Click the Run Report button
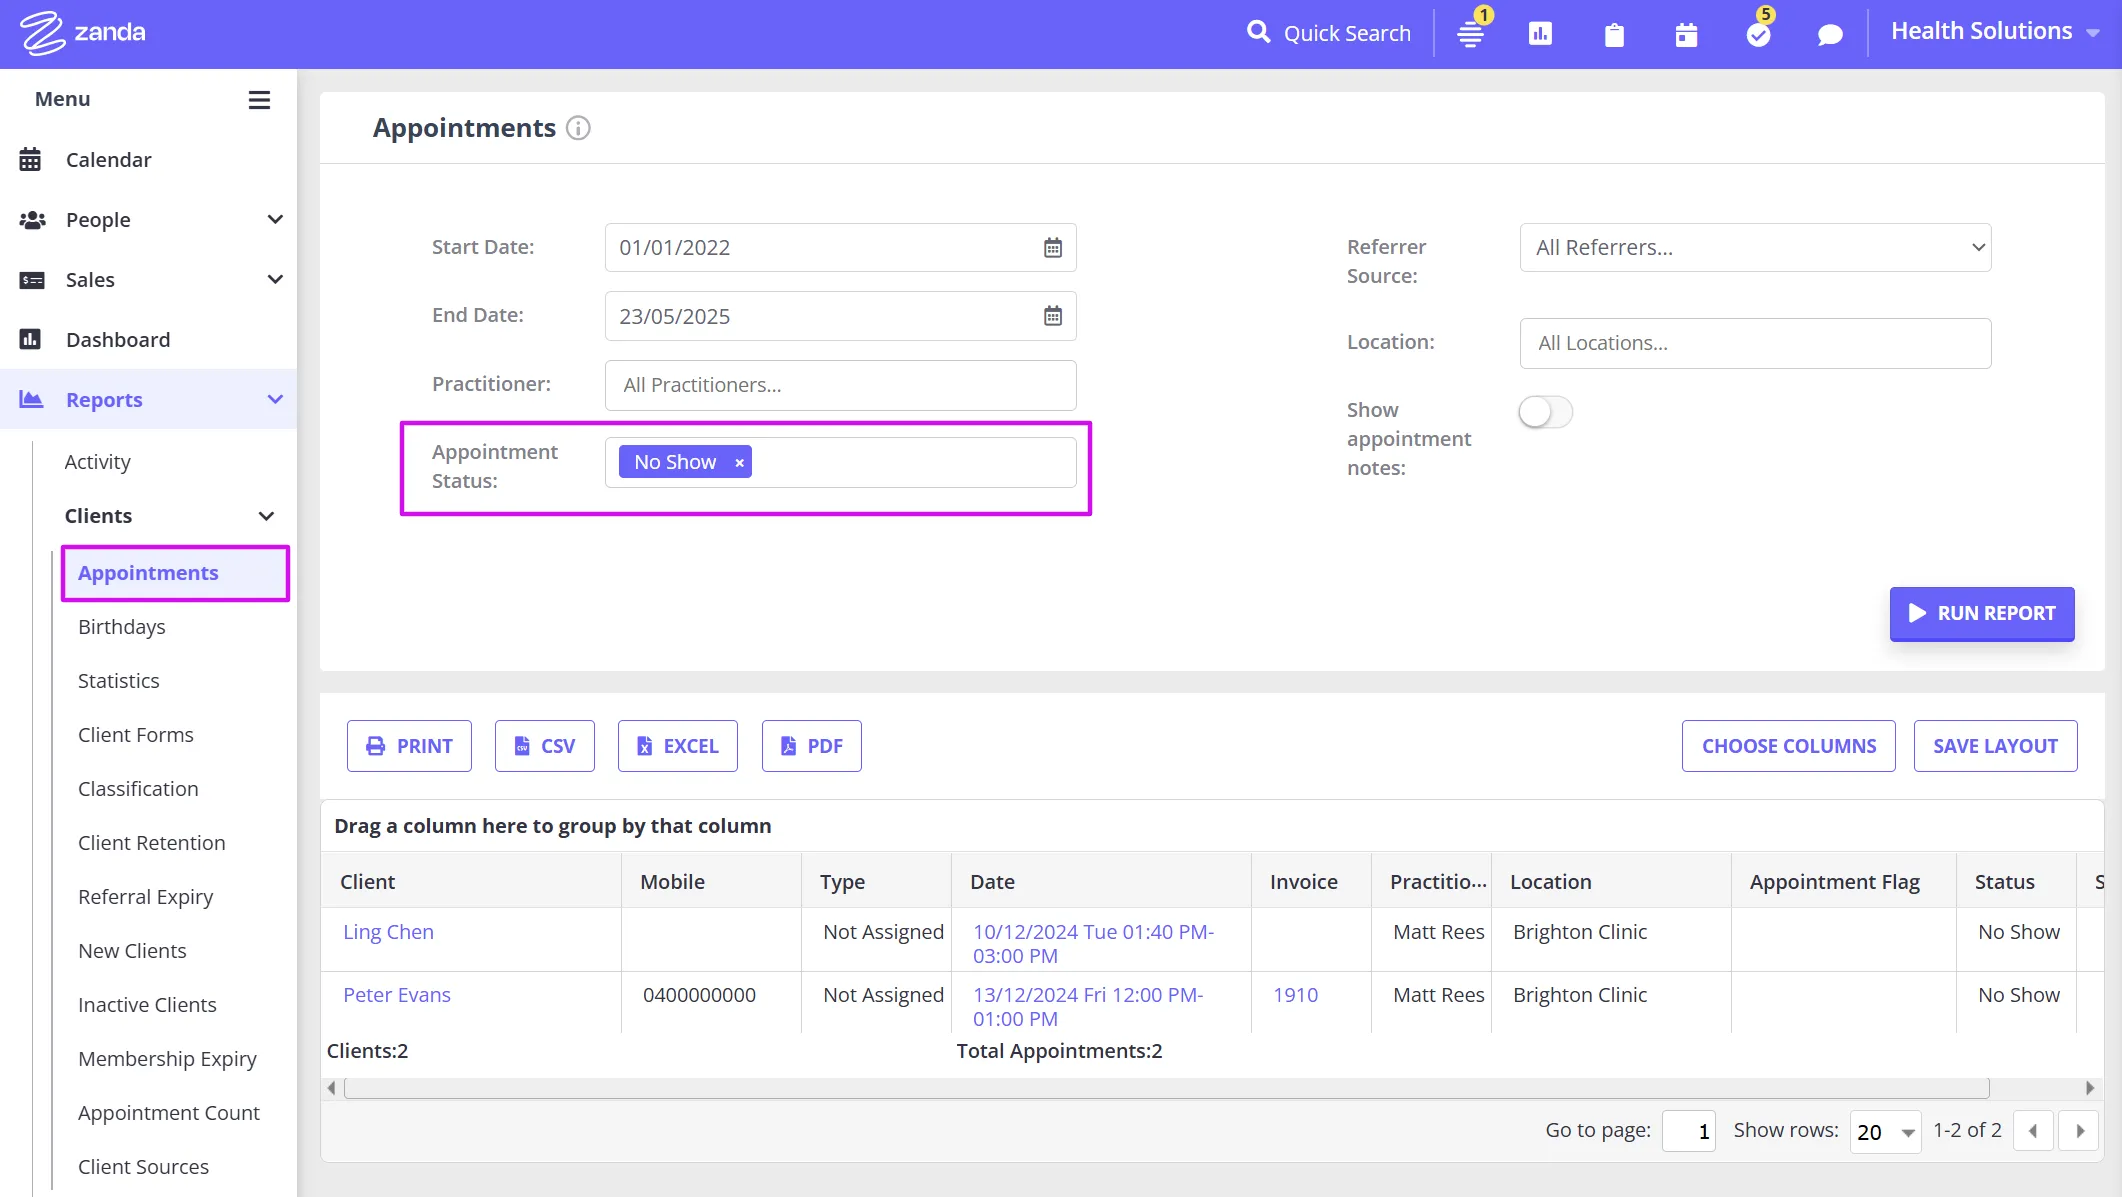2122x1197 pixels. [1981, 613]
